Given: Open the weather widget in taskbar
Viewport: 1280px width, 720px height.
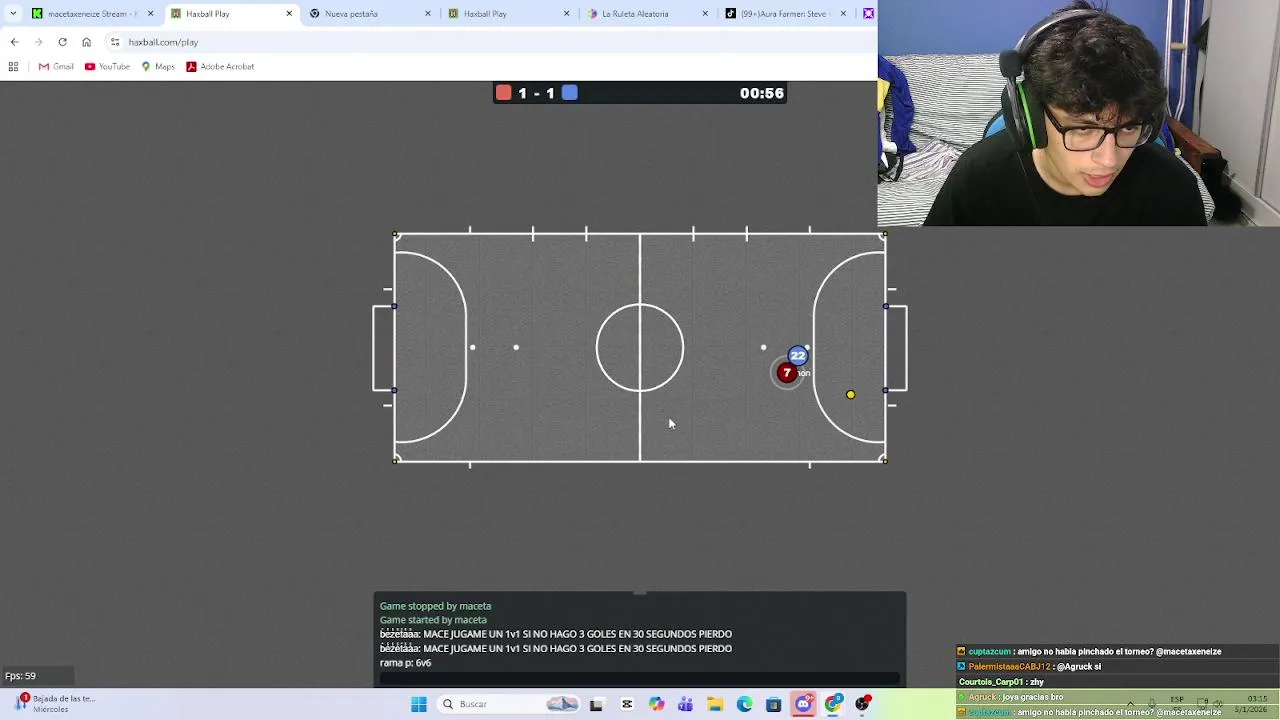Looking at the screenshot, I should (x=53, y=704).
